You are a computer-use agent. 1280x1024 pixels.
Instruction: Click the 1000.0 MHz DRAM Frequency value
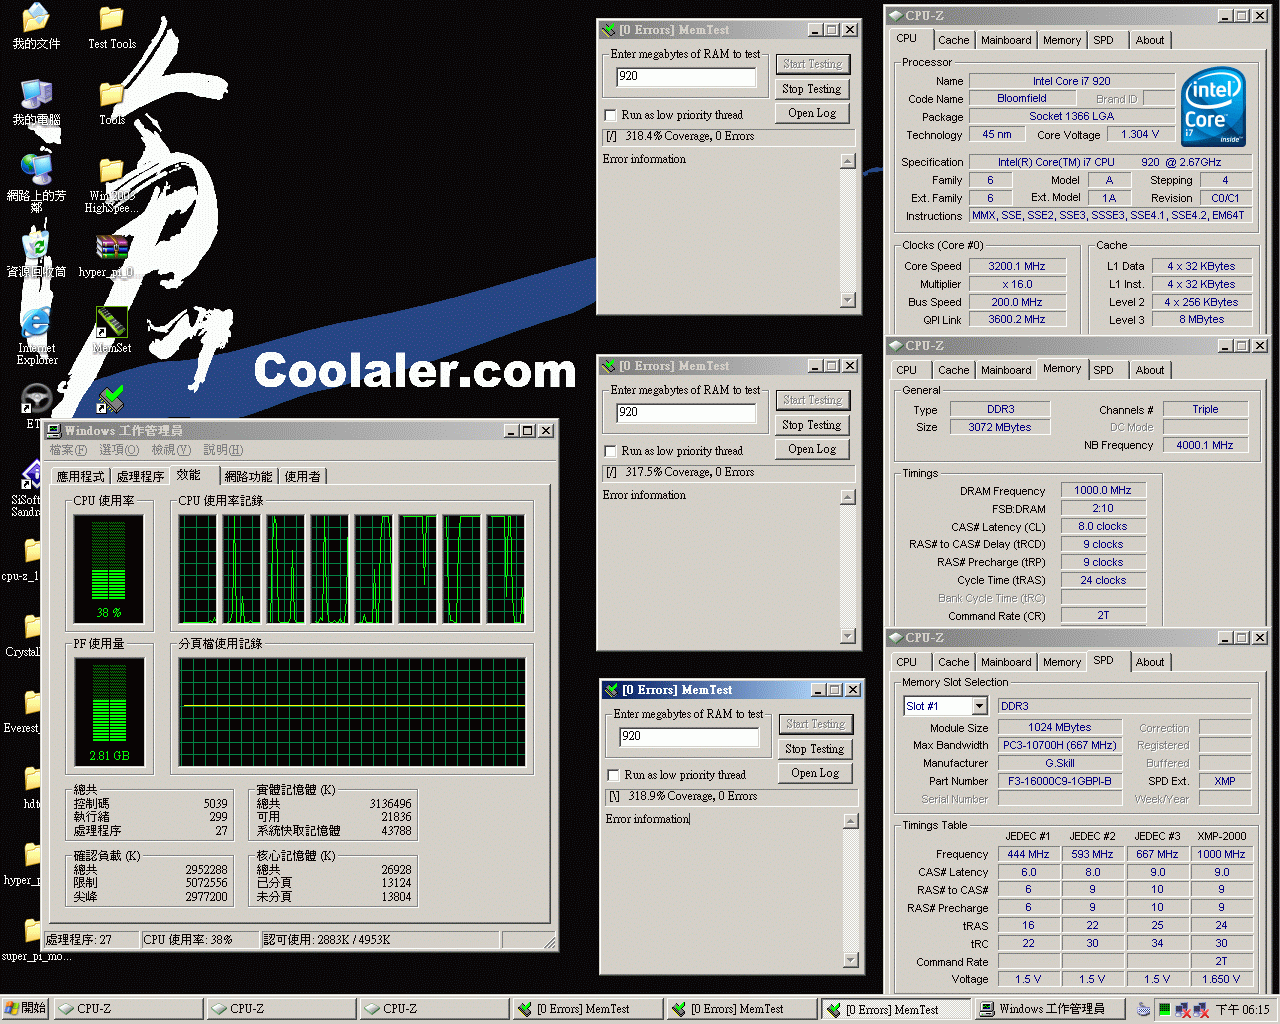tap(1103, 490)
